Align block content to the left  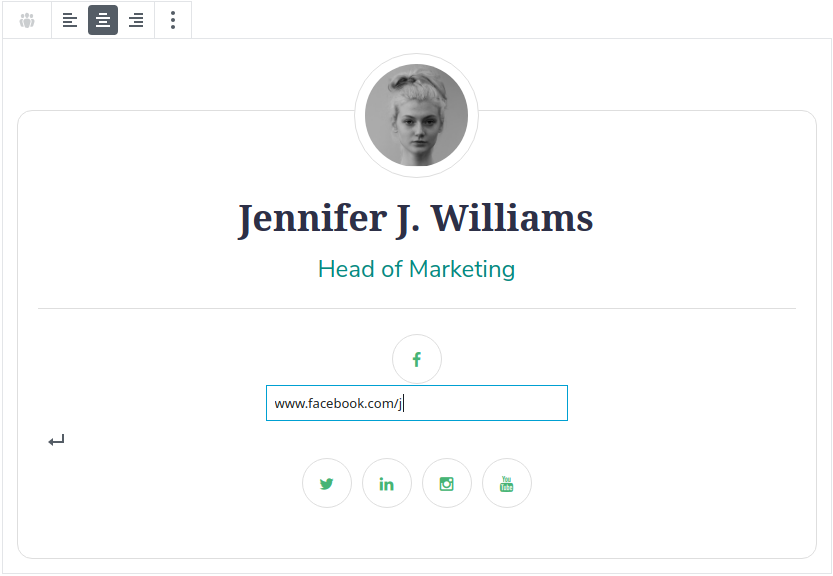coord(70,20)
